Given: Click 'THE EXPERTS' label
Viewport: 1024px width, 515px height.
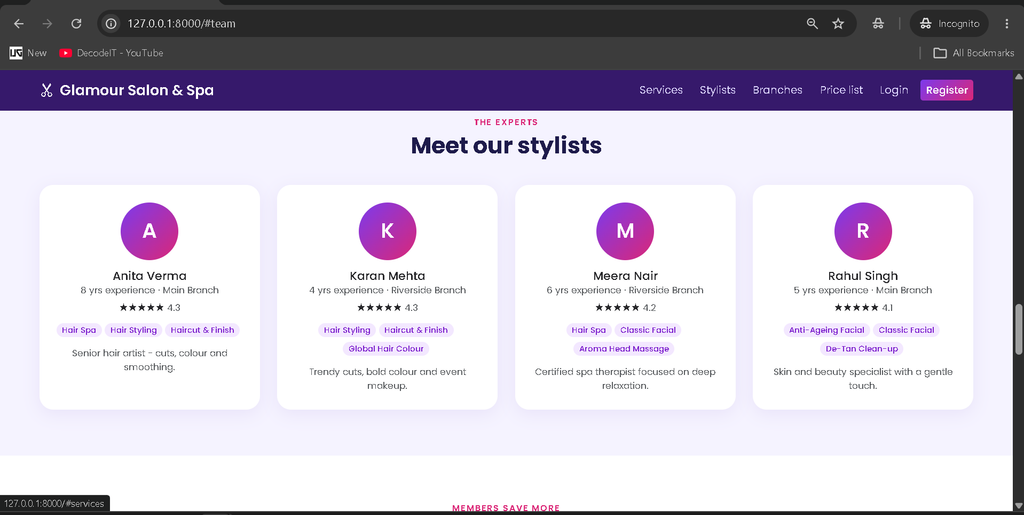Looking at the screenshot, I should [506, 122].
